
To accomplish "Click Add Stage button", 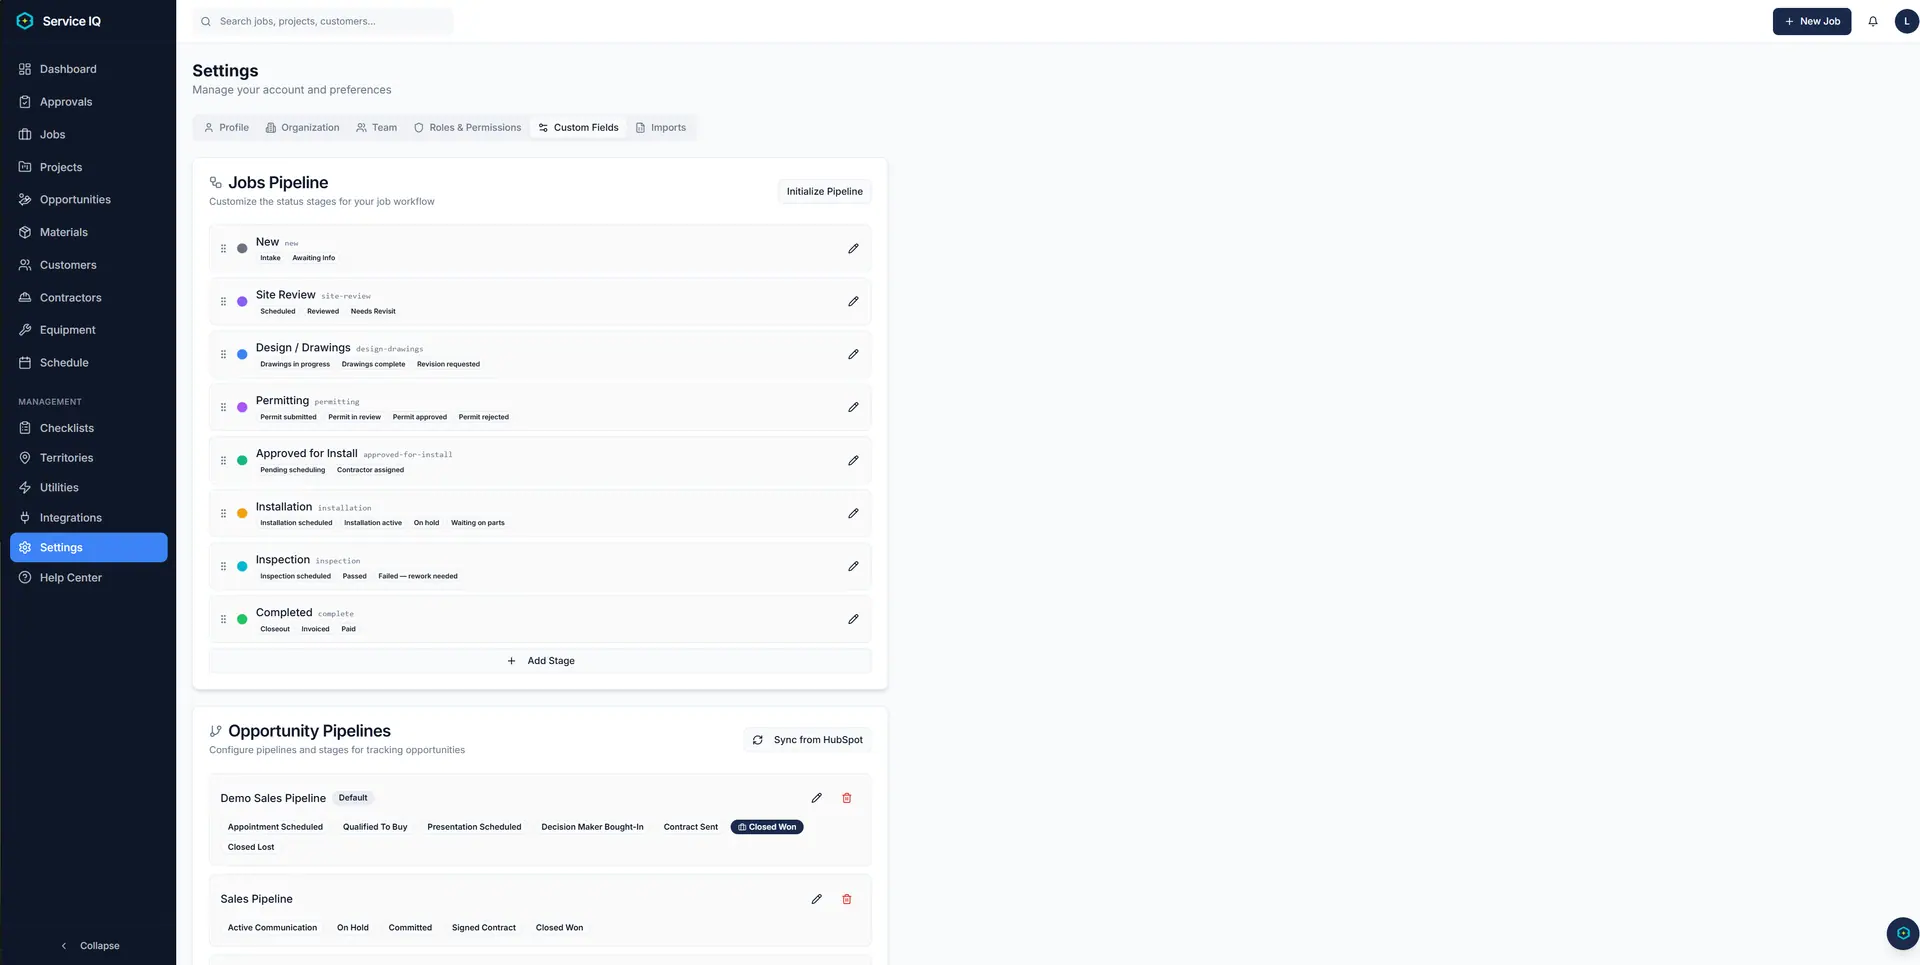I will click(x=540, y=661).
